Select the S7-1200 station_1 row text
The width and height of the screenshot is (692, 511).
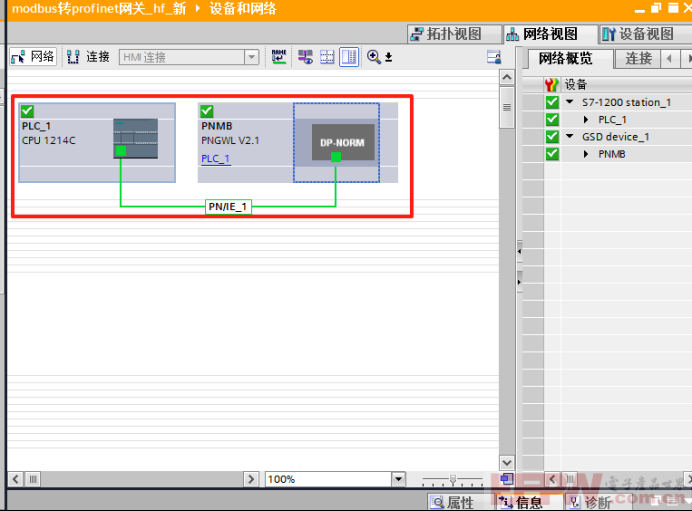click(x=626, y=102)
